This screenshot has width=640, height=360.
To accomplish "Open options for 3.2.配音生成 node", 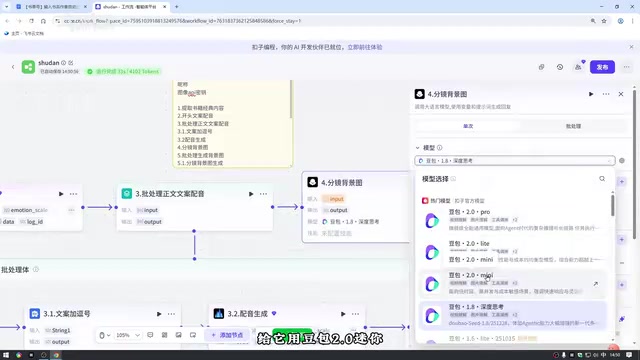I will (356, 314).
